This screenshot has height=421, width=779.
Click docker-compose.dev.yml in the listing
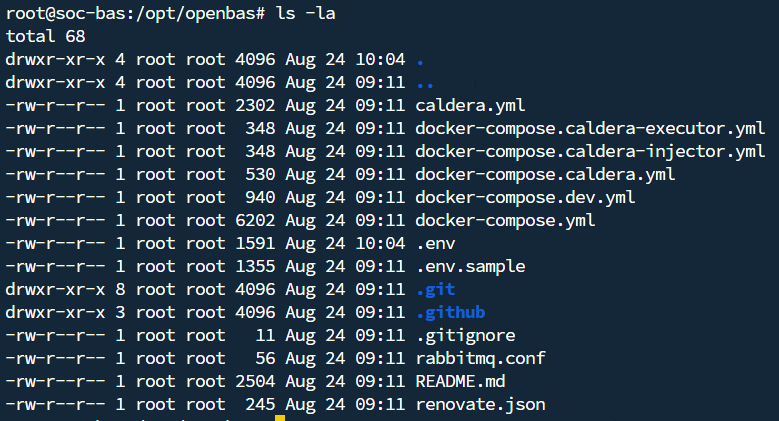[525, 197]
